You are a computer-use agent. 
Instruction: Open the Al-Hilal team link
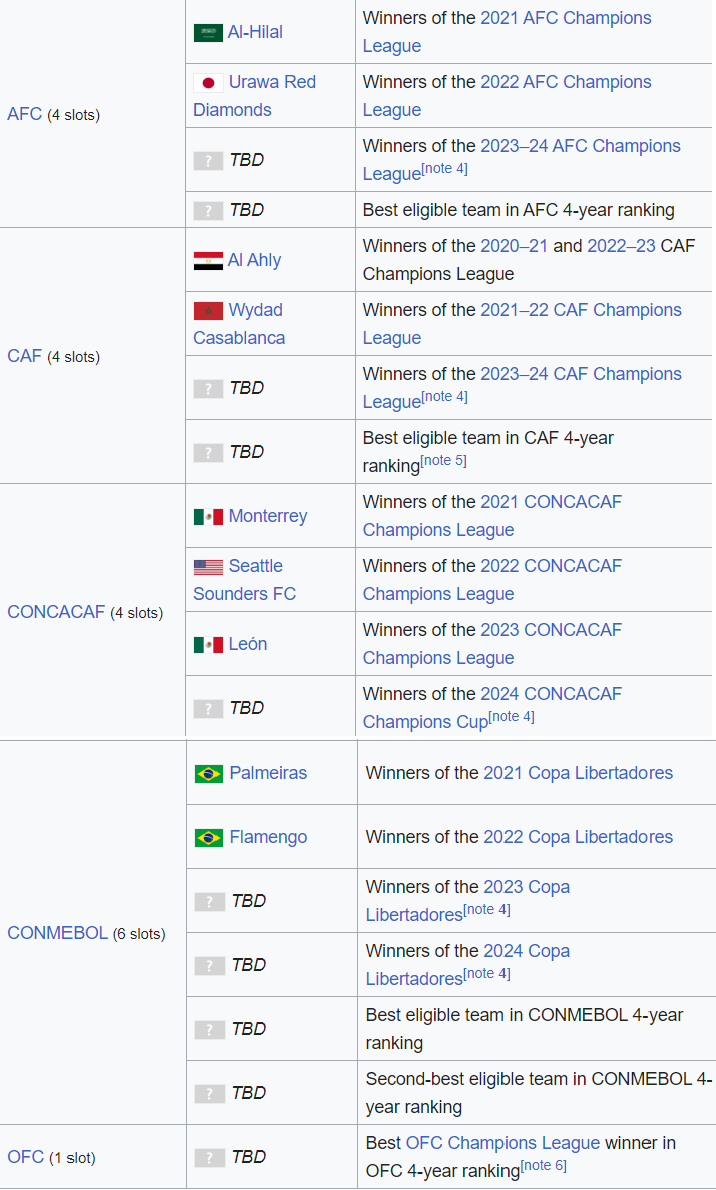point(255,32)
